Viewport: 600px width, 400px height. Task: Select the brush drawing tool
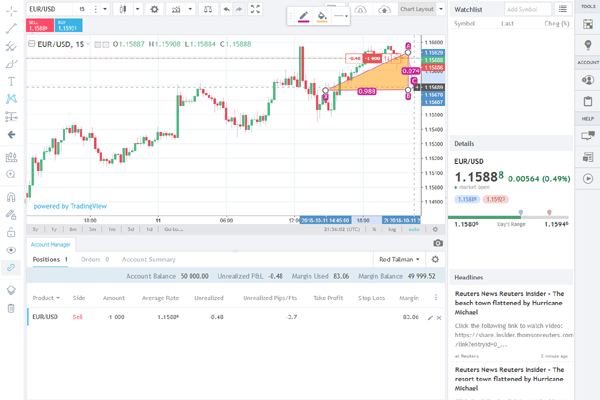11,64
